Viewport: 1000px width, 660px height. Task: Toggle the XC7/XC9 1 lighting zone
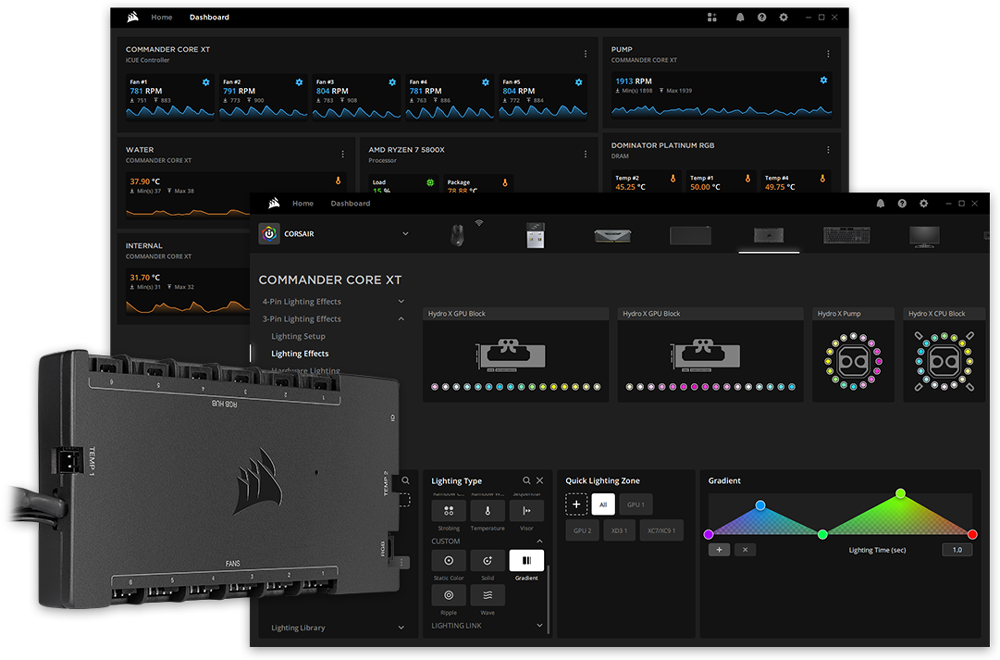coord(661,531)
